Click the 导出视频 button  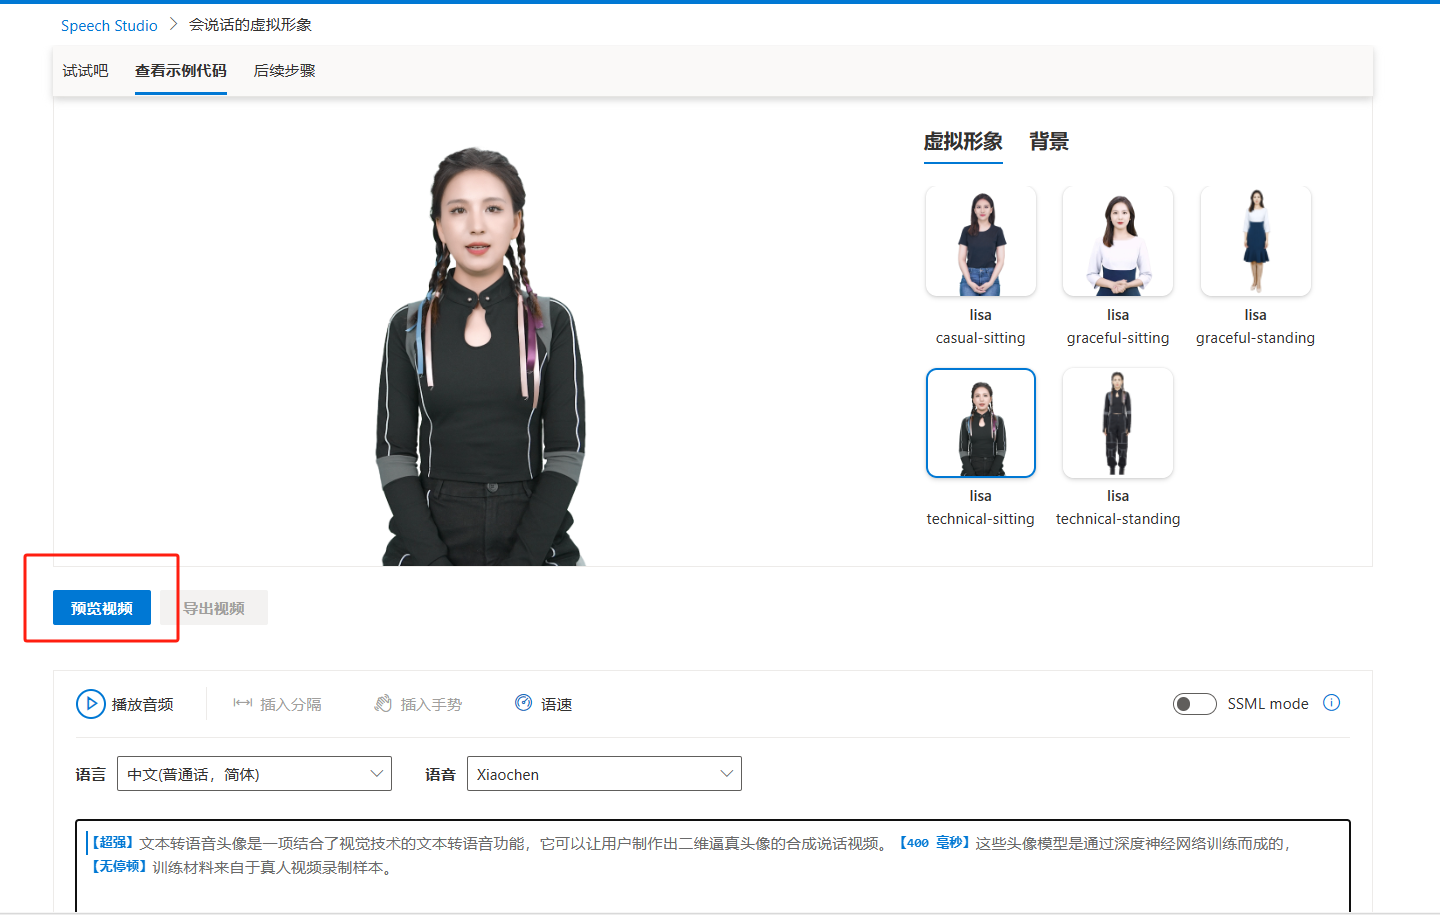214,608
